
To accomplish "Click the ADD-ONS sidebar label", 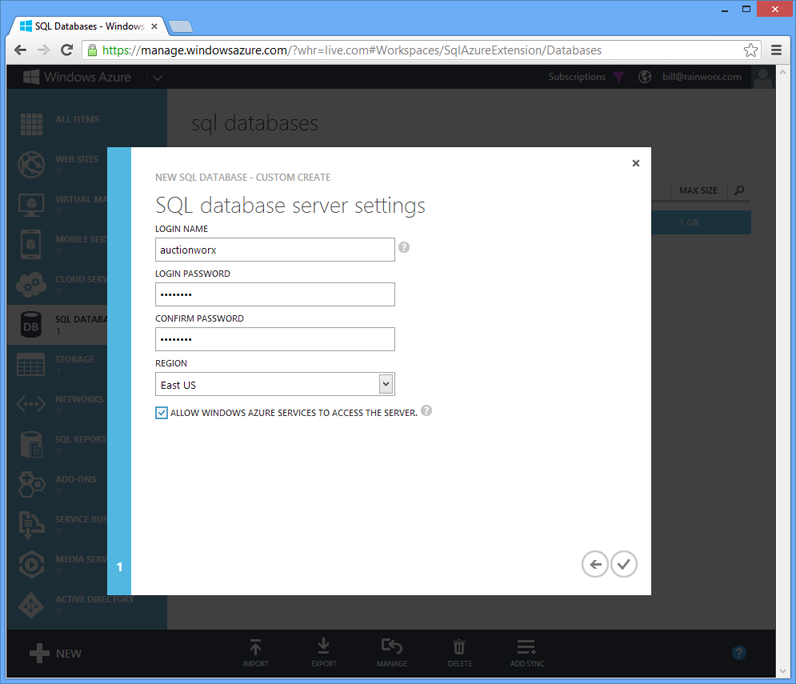I will click(76, 479).
